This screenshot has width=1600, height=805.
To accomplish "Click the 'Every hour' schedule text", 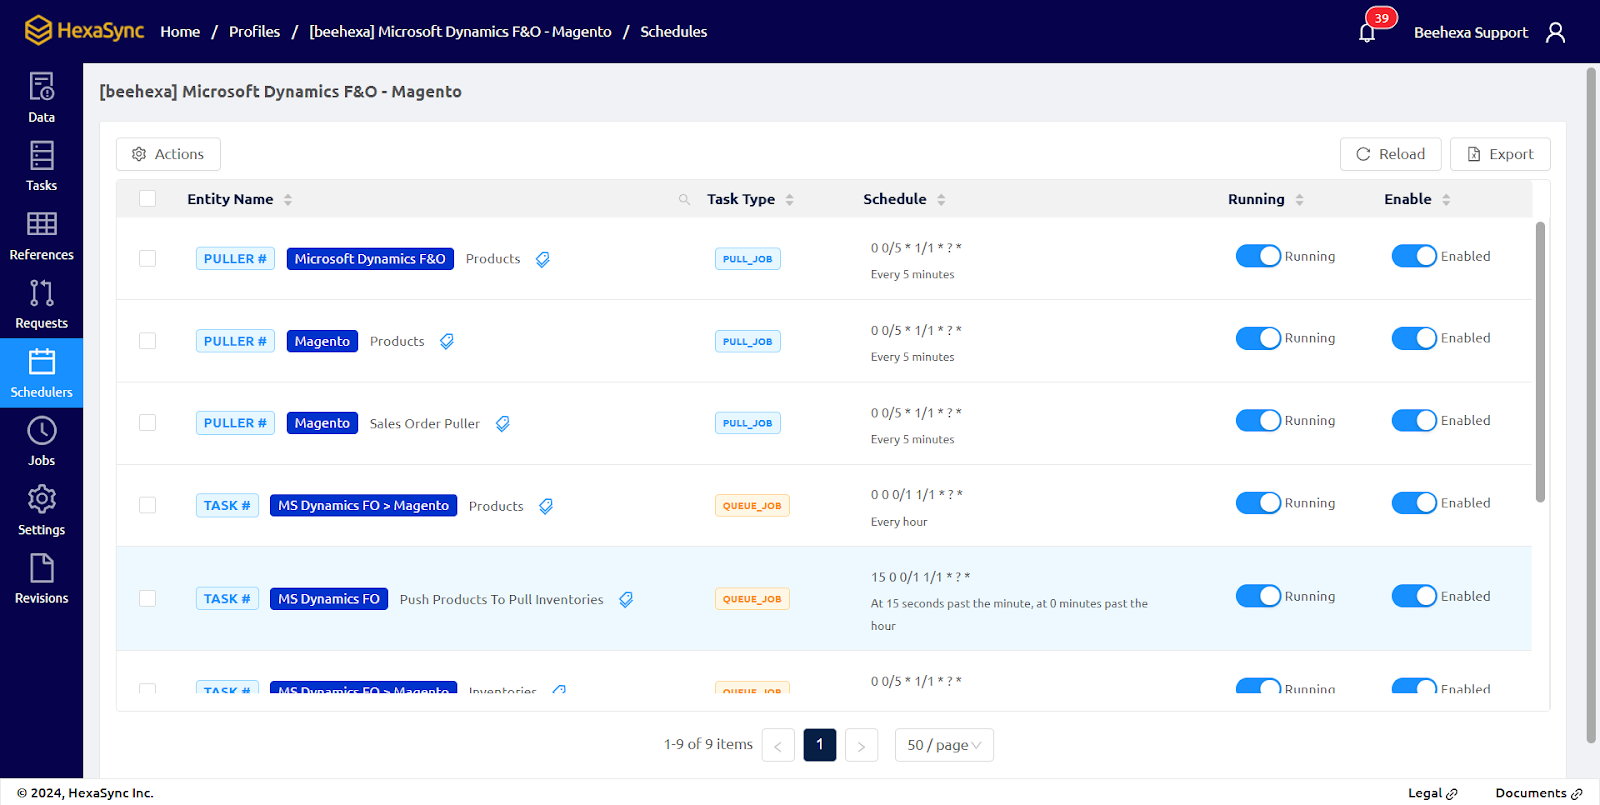I will pos(899,522).
